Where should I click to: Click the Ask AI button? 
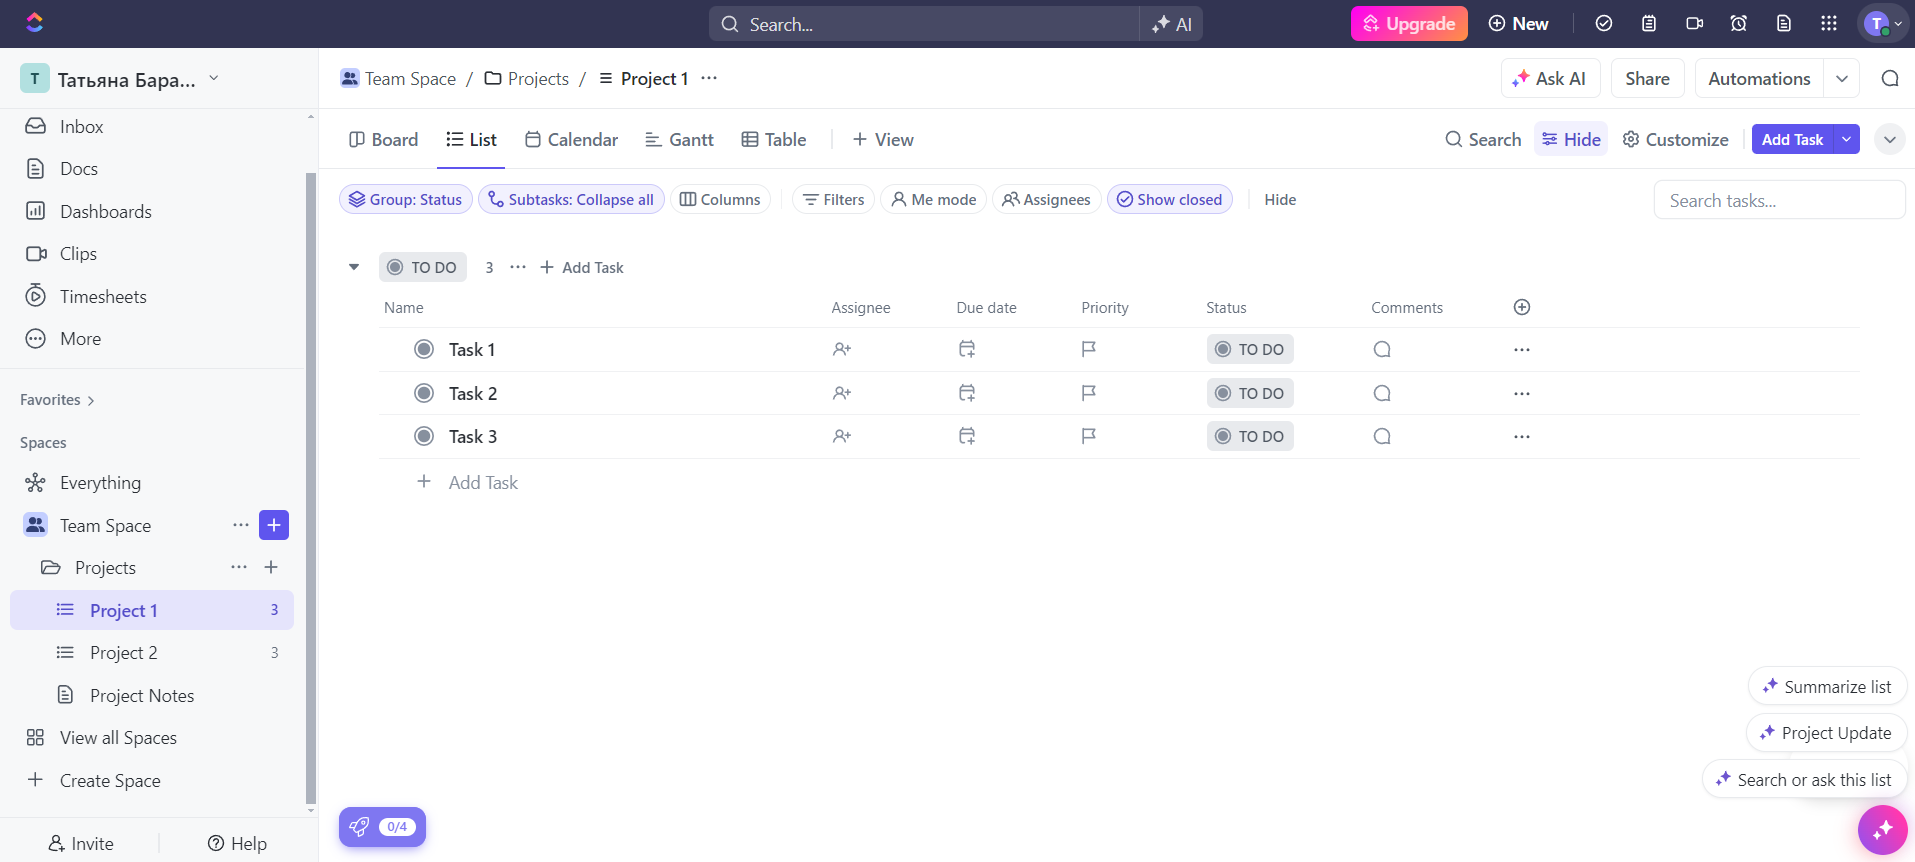(1550, 78)
